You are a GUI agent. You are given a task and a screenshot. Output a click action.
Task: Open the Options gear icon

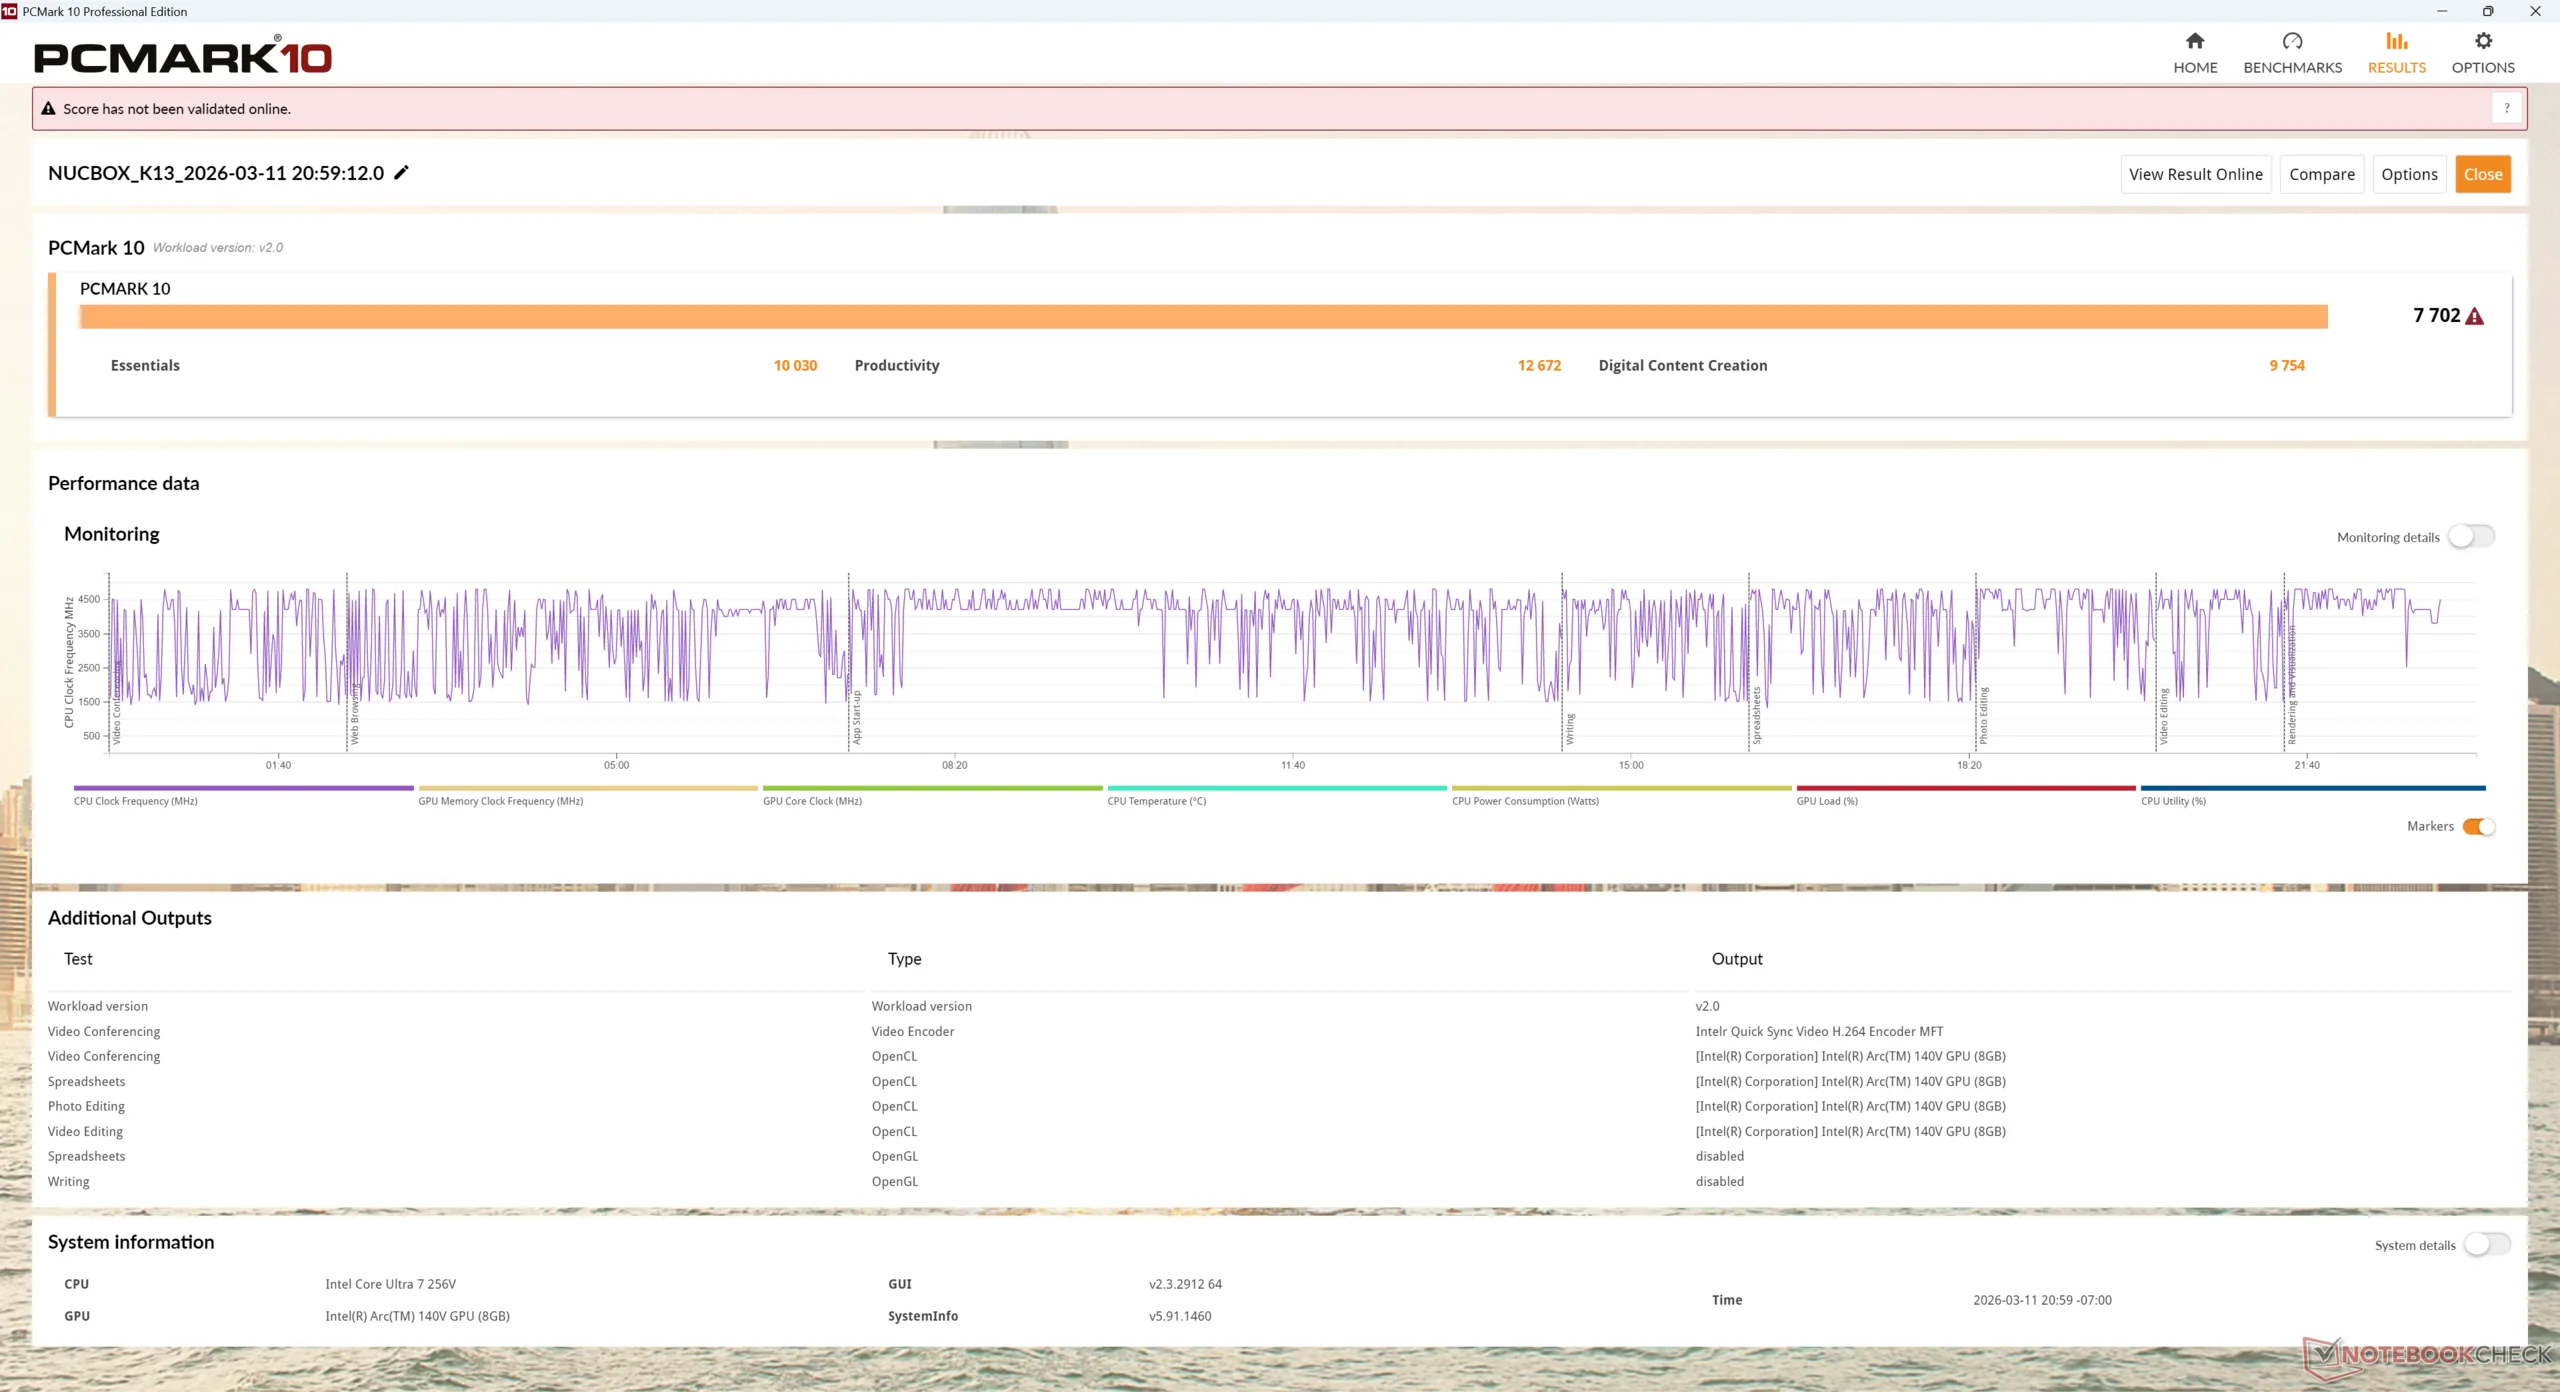click(2482, 41)
